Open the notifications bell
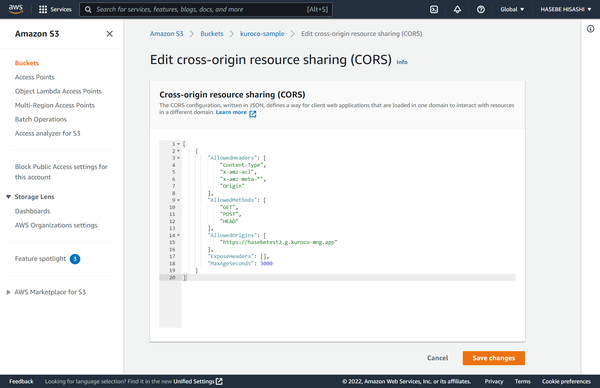 [457, 9]
